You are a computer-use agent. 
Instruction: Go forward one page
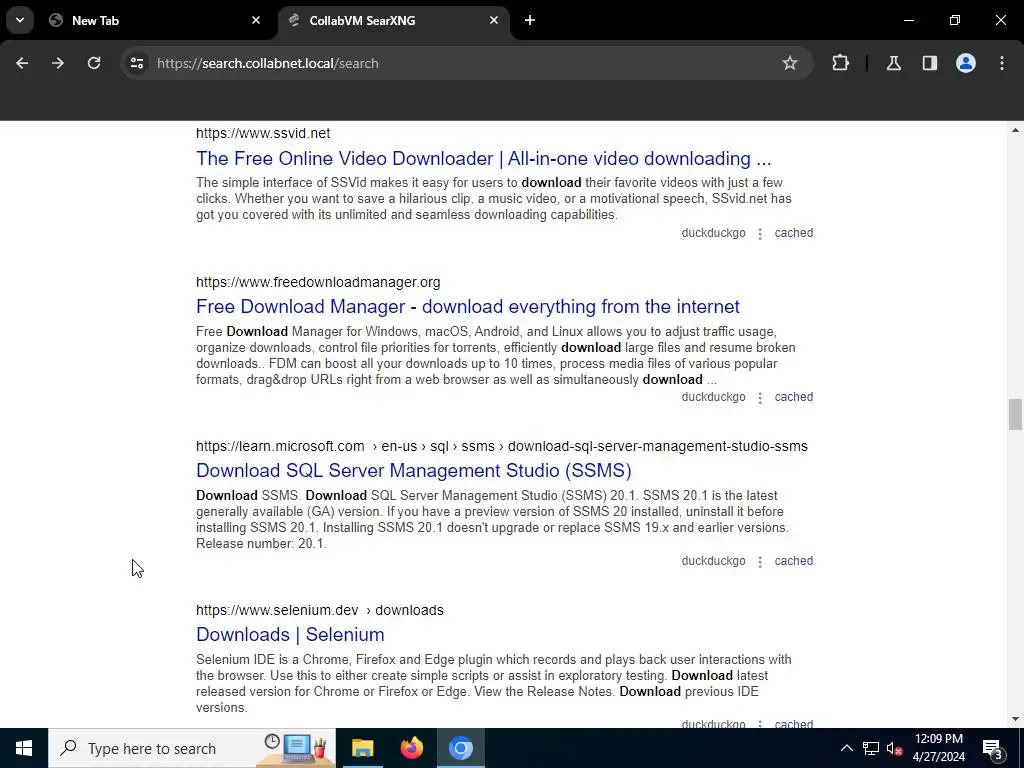click(58, 63)
